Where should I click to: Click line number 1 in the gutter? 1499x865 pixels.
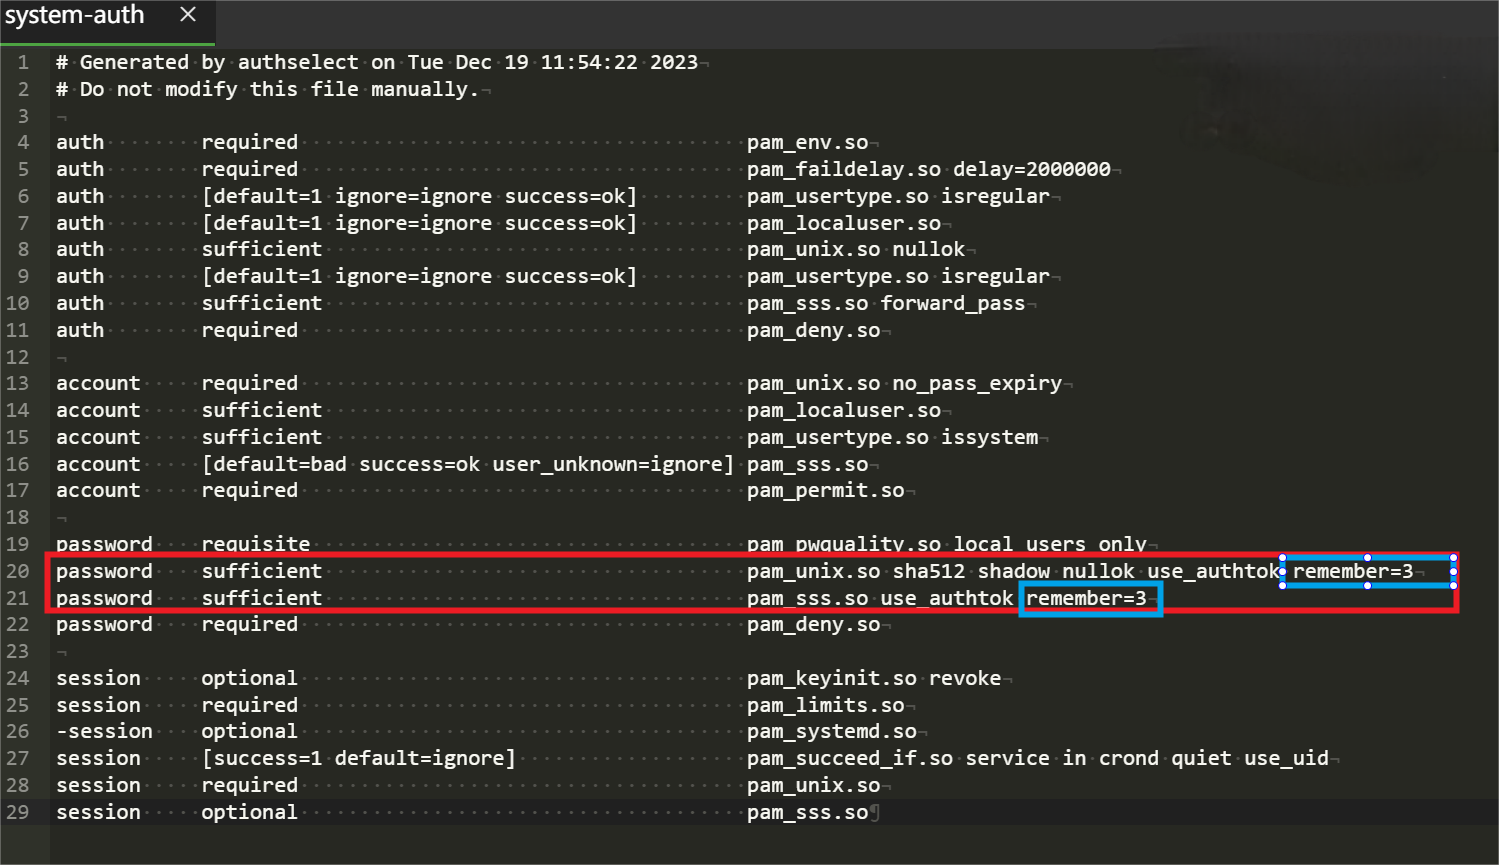point(23,62)
